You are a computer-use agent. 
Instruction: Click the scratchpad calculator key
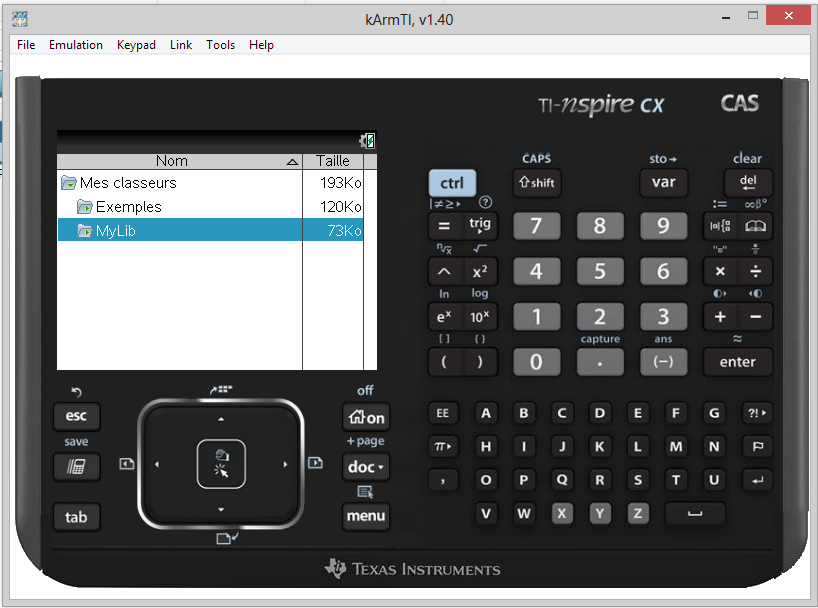pos(76,467)
